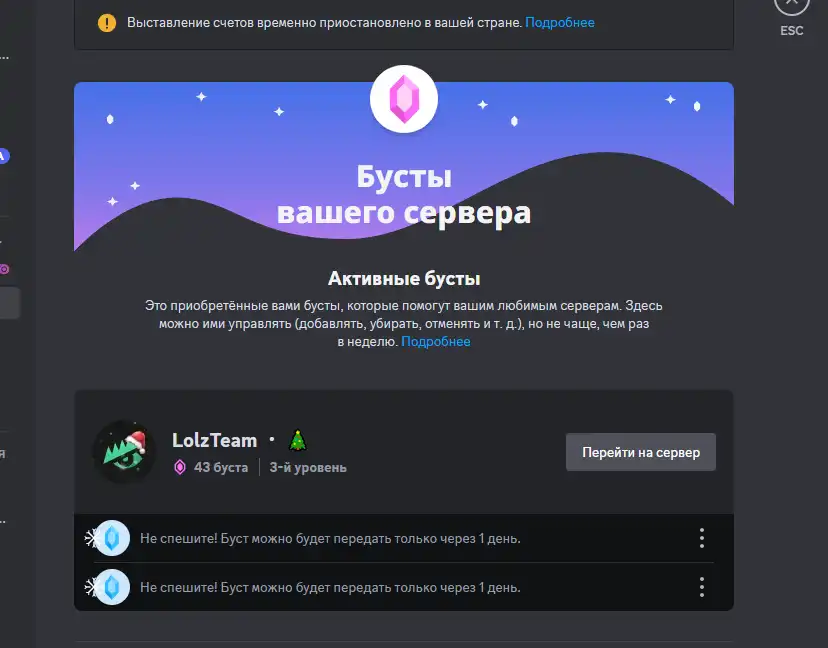
Task: Click the snowflake cooldown icon on second boost
Action: tap(92, 587)
